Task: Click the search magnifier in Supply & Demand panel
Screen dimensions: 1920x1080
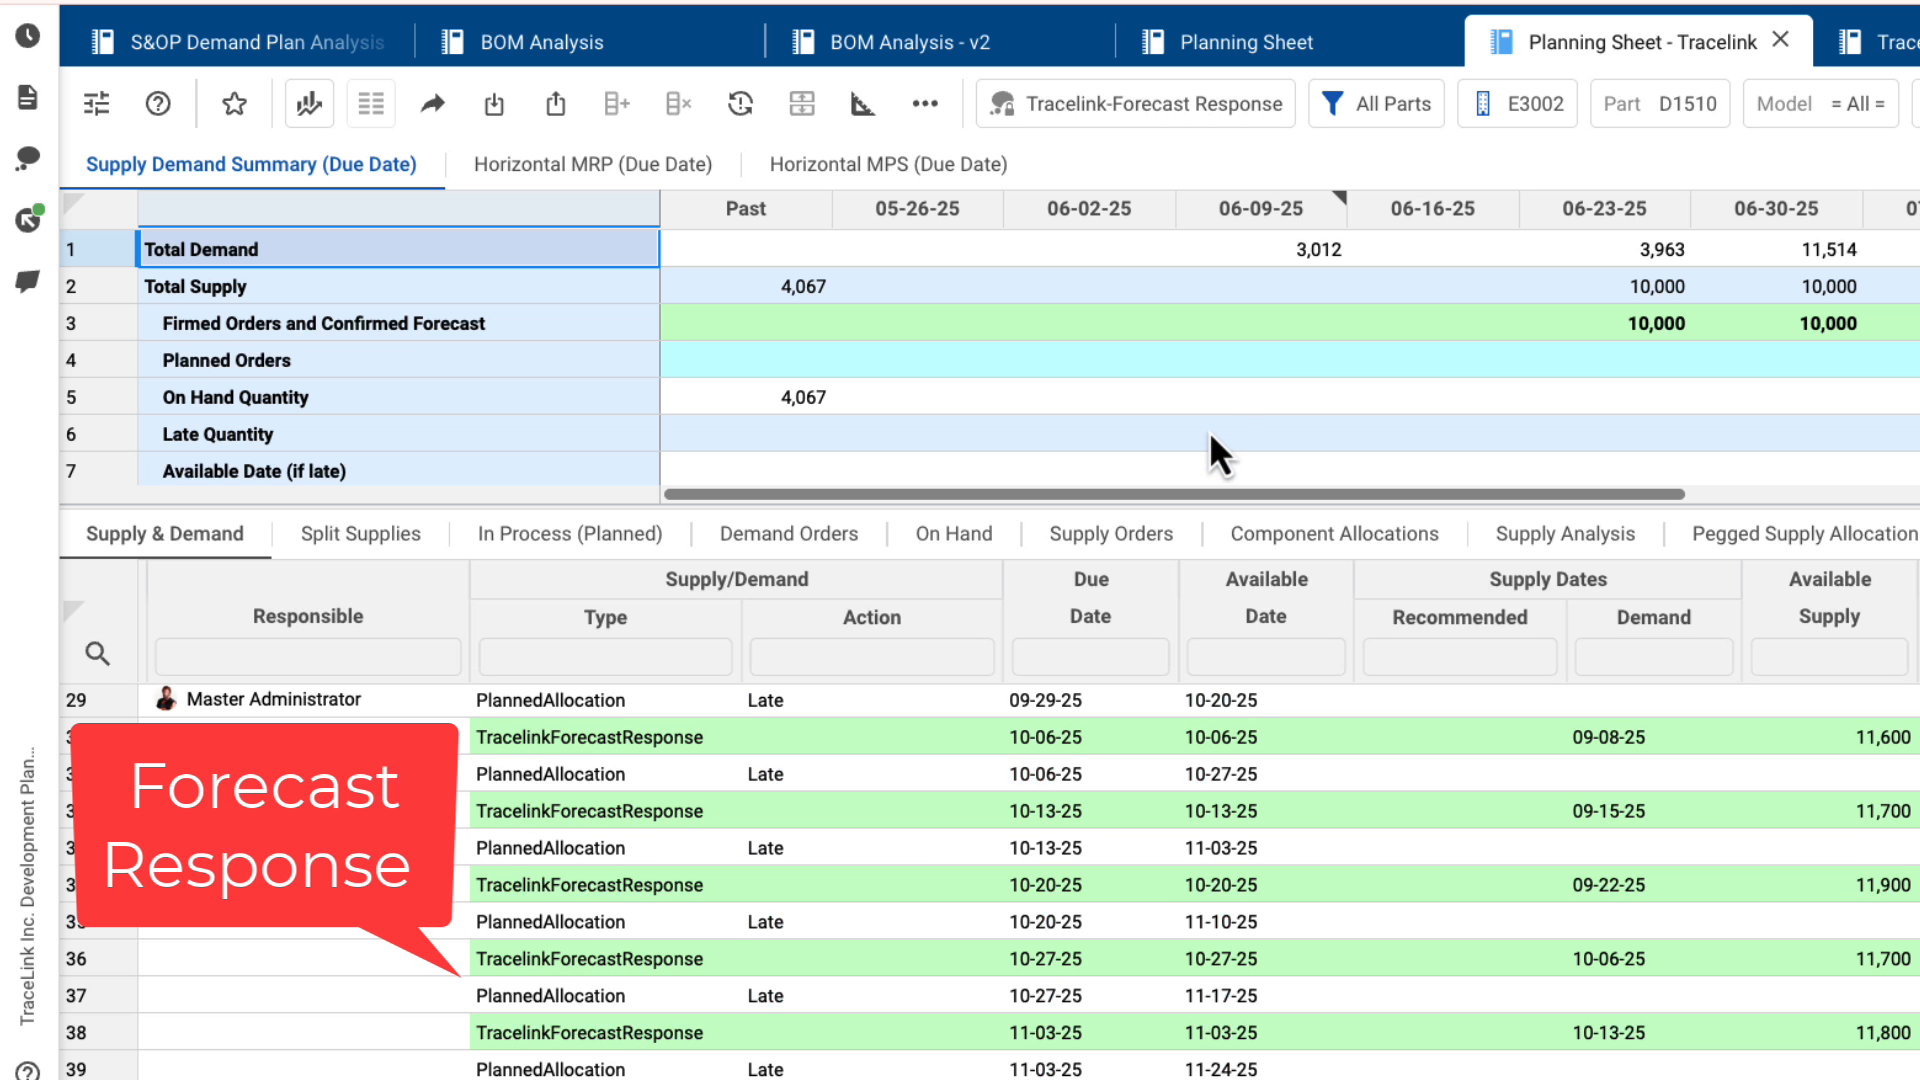Action: (x=97, y=653)
